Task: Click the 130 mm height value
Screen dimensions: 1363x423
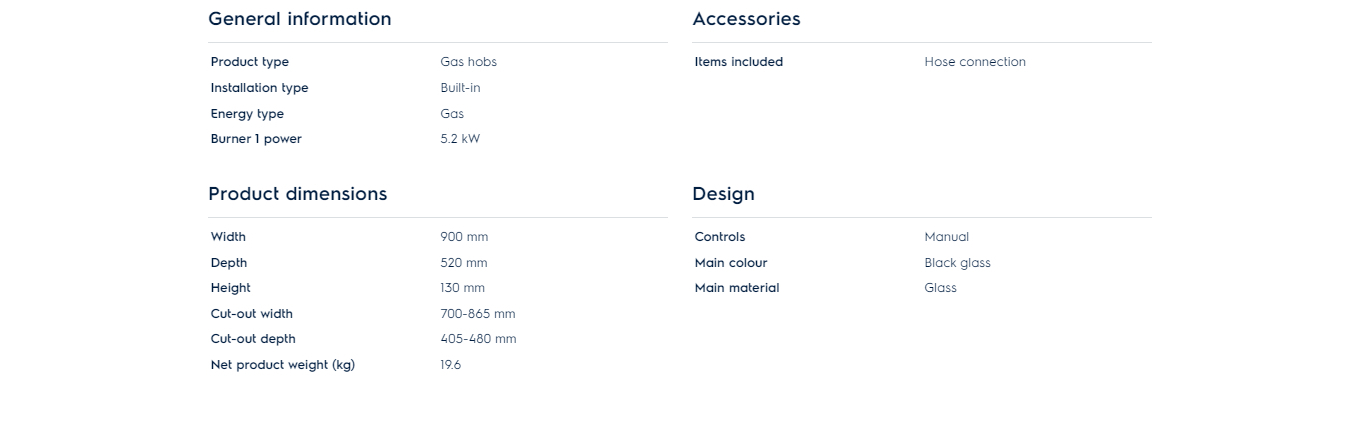Action: (462, 288)
